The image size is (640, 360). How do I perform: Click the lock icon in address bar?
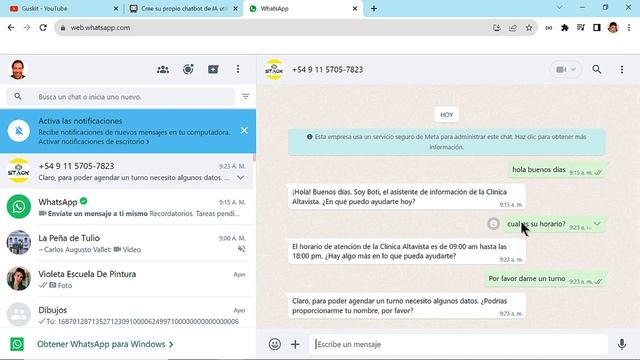click(x=63, y=28)
